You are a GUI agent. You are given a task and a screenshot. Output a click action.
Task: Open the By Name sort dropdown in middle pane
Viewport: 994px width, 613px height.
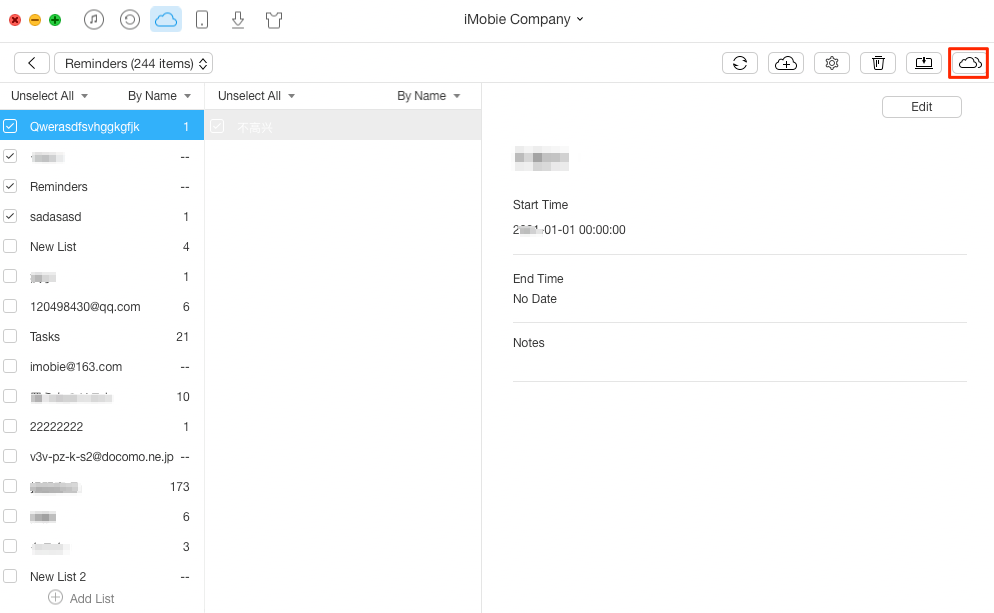click(429, 96)
